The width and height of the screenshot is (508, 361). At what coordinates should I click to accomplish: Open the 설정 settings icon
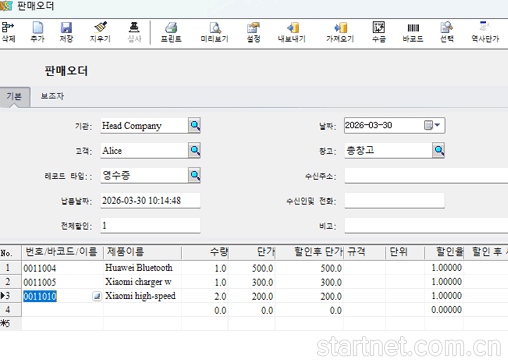[x=253, y=28]
